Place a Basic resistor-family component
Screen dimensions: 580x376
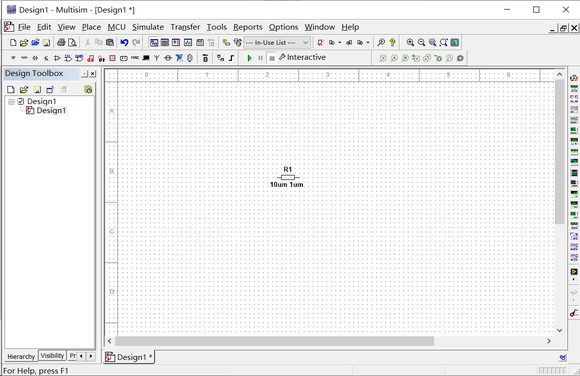[24, 58]
